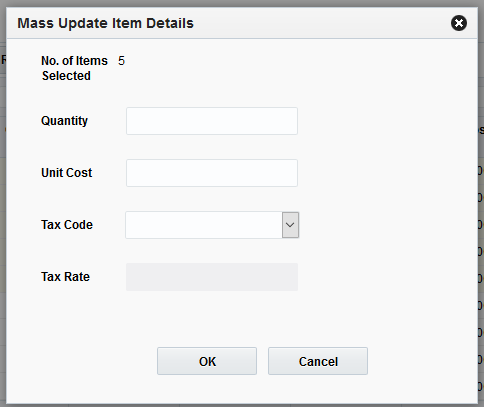The height and width of the screenshot is (407, 484).
Task: Click the Mass Update Item Details title
Action: click(105, 23)
